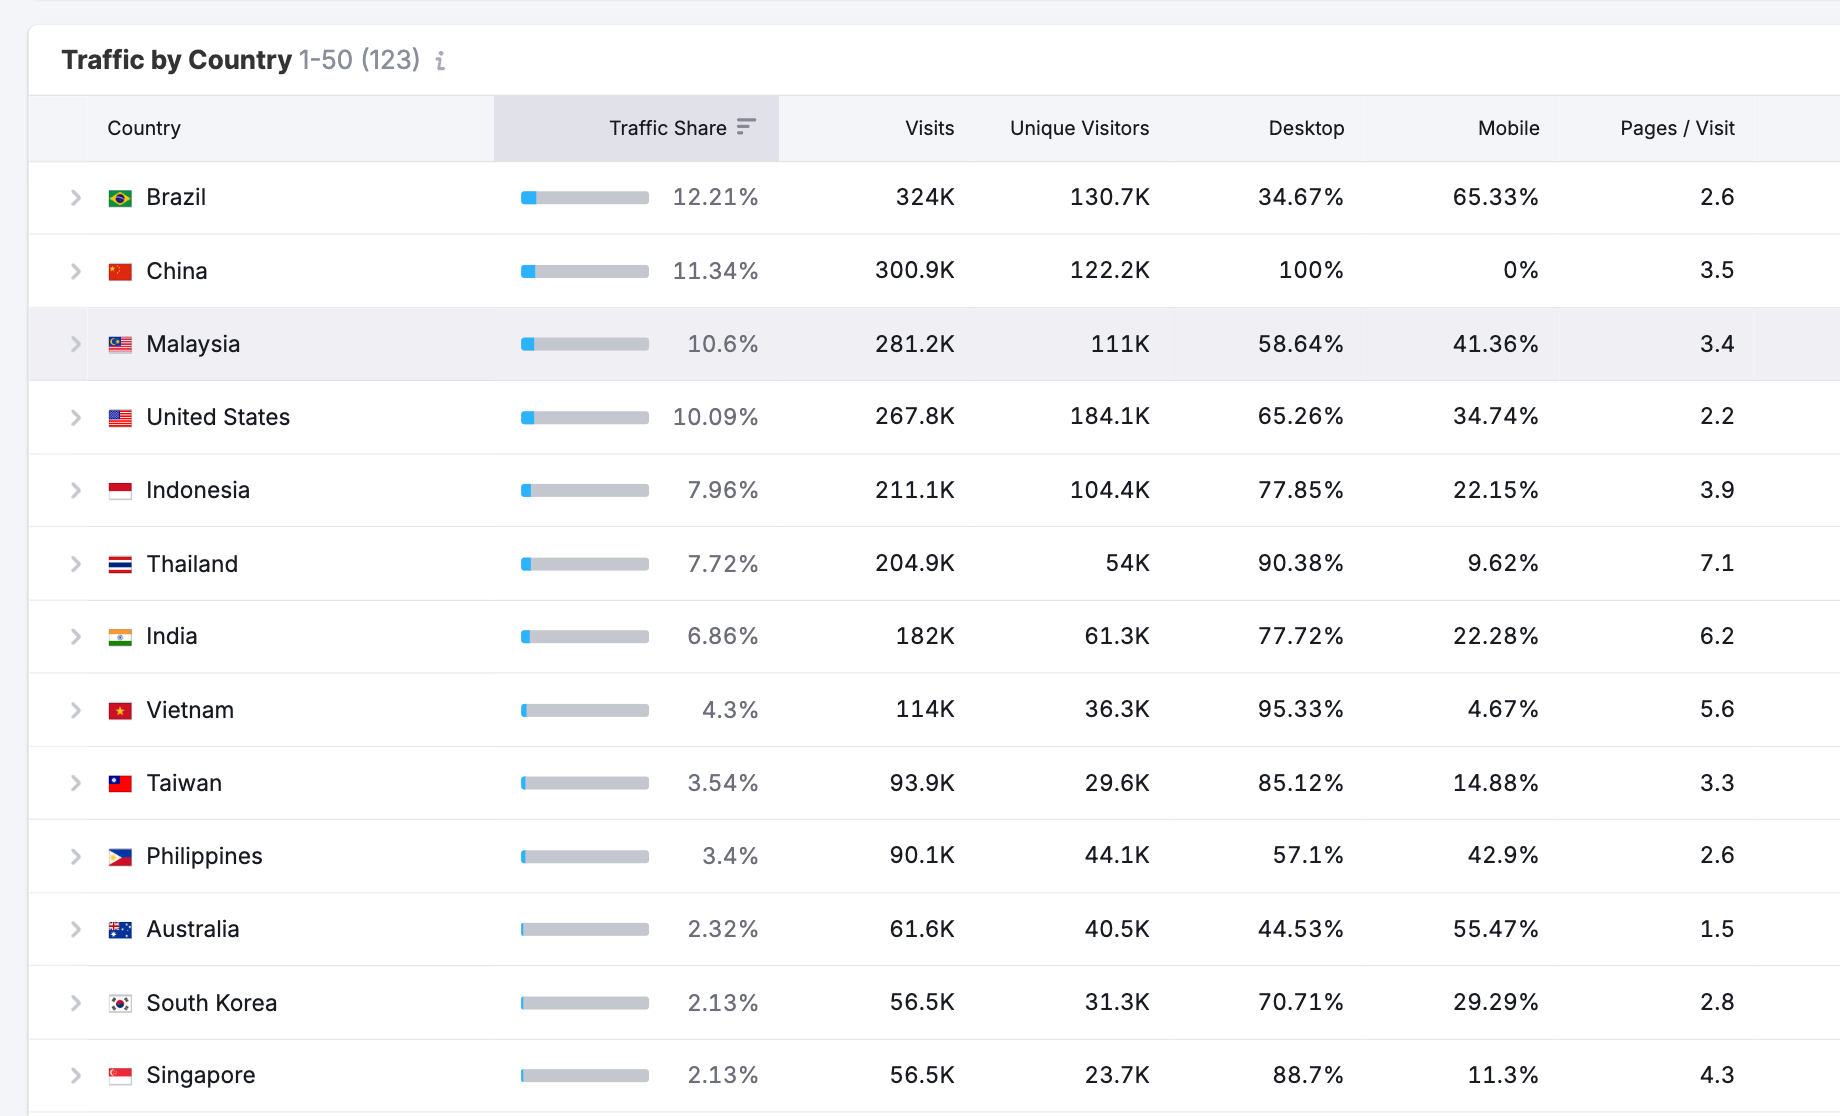Click Brazil's traffic share progress bar
The image size is (1840, 1116).
[x=584, y=197]
